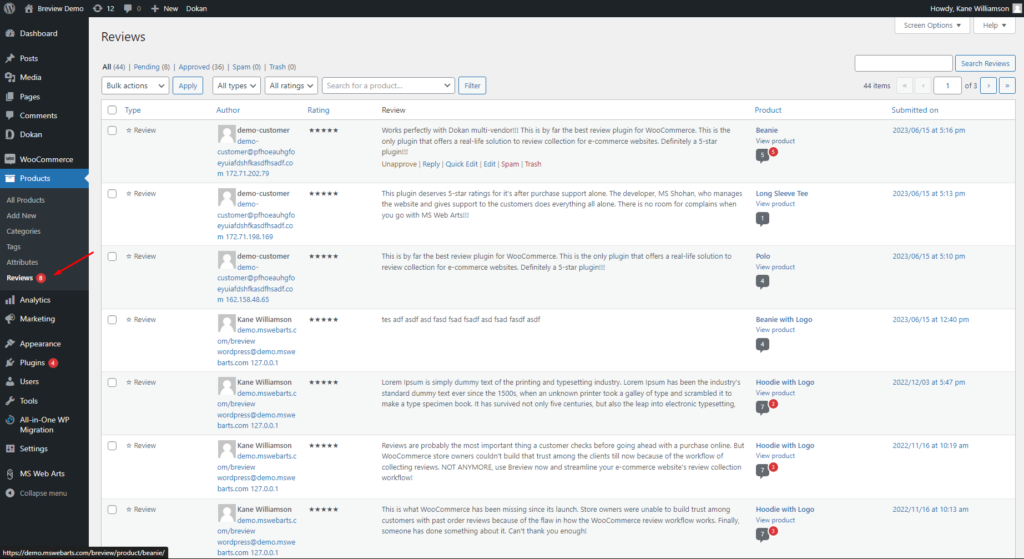This screenshot has height=559, width=1024.
Task: Click the Quick Edit link on Beanie review
Action: click(462, 165)
